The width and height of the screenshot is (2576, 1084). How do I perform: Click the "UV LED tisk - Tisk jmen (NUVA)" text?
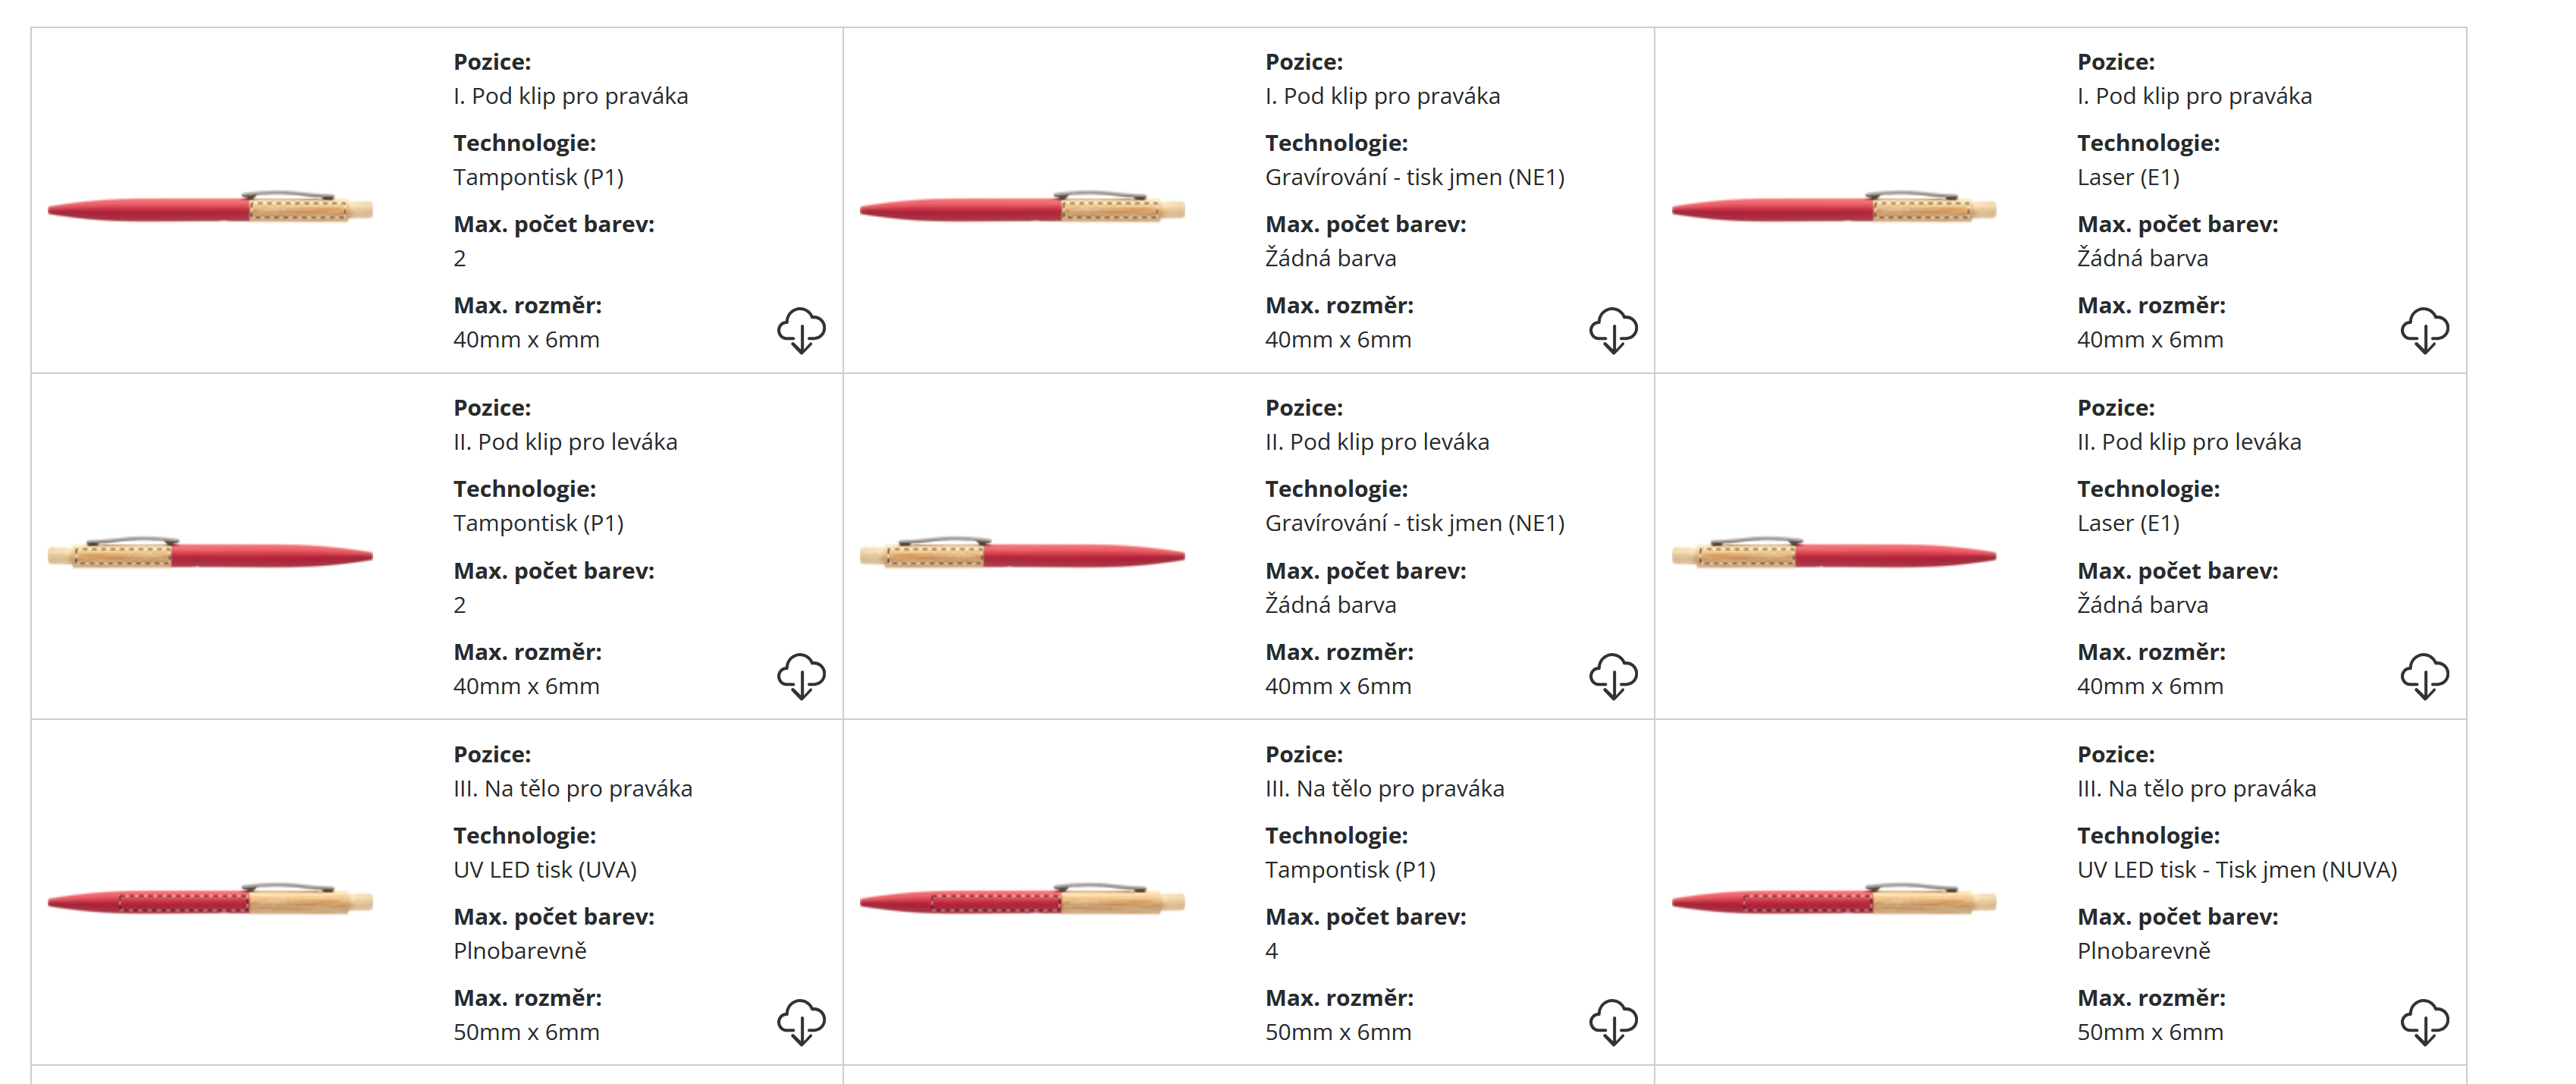2237,870
